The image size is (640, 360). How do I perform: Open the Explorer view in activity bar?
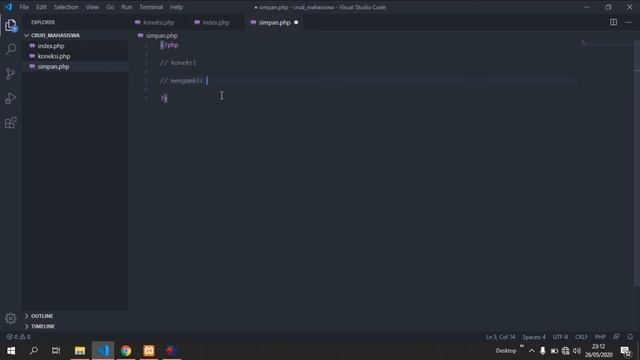coord(11,26)
